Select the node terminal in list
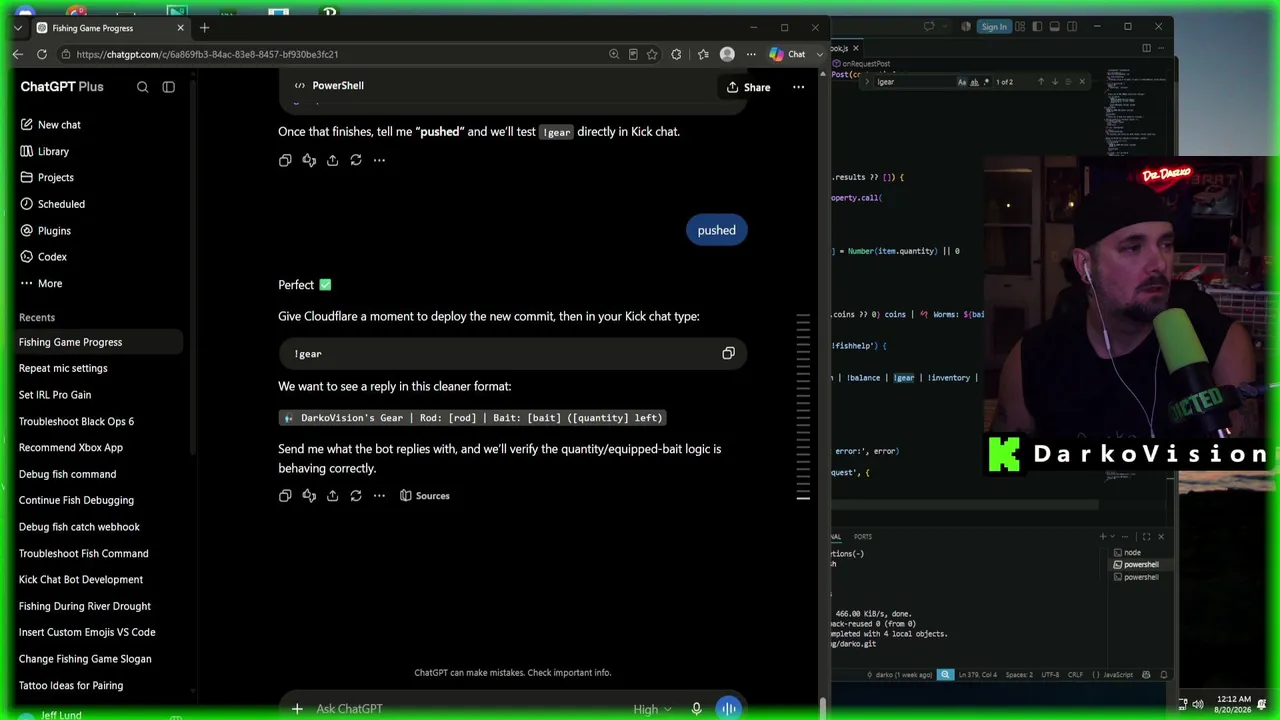Screen dimensions: 1280x720 pyautogui.click(x=1130, y=553)
